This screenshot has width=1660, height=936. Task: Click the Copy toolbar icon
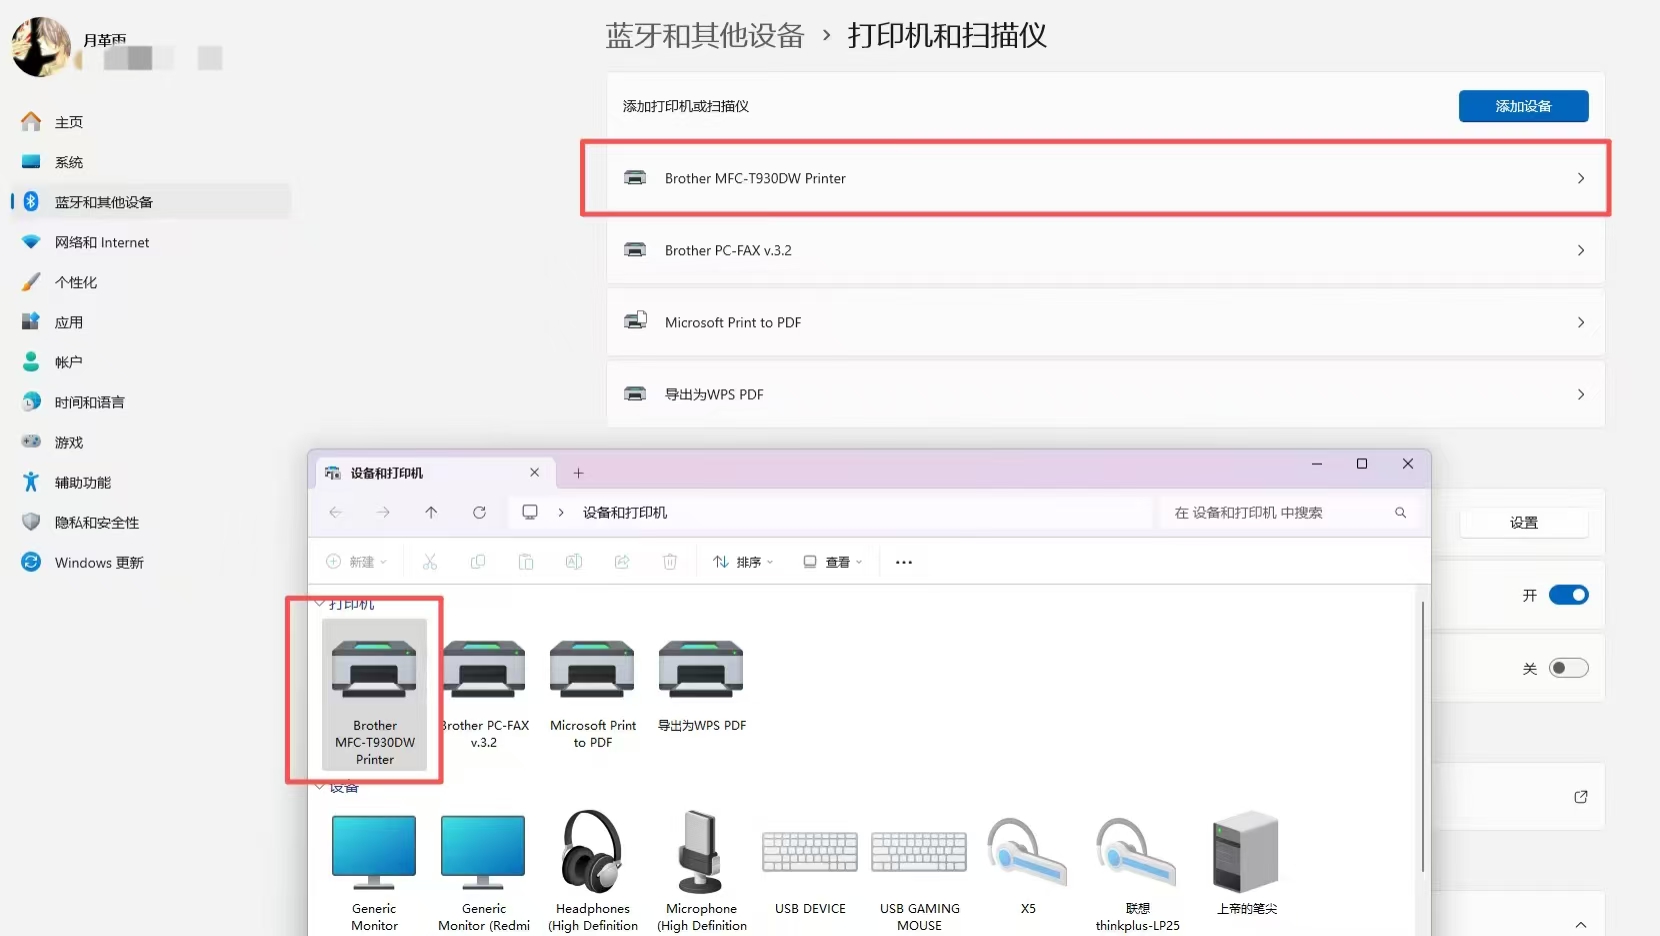(x=478, y=562)
